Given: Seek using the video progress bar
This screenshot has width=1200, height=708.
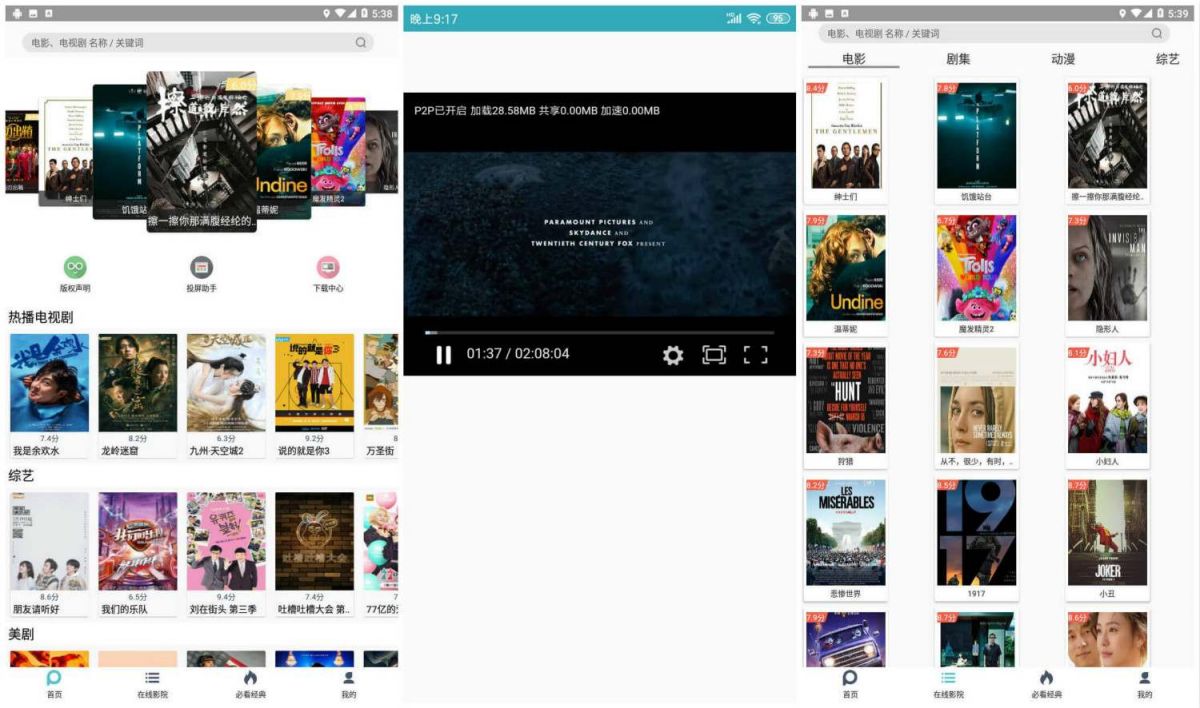Looking at the screenshot, I should [599, 332].
